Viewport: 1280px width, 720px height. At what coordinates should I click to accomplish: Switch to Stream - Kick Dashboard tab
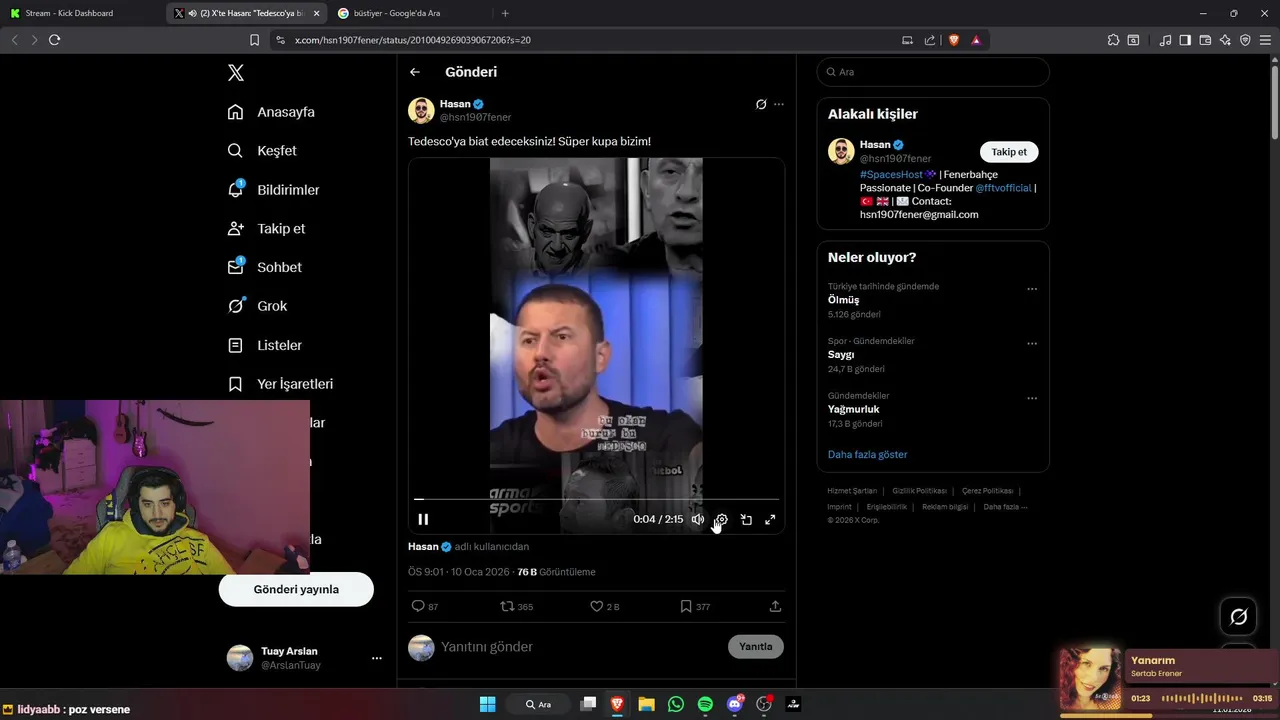(80, 13)
